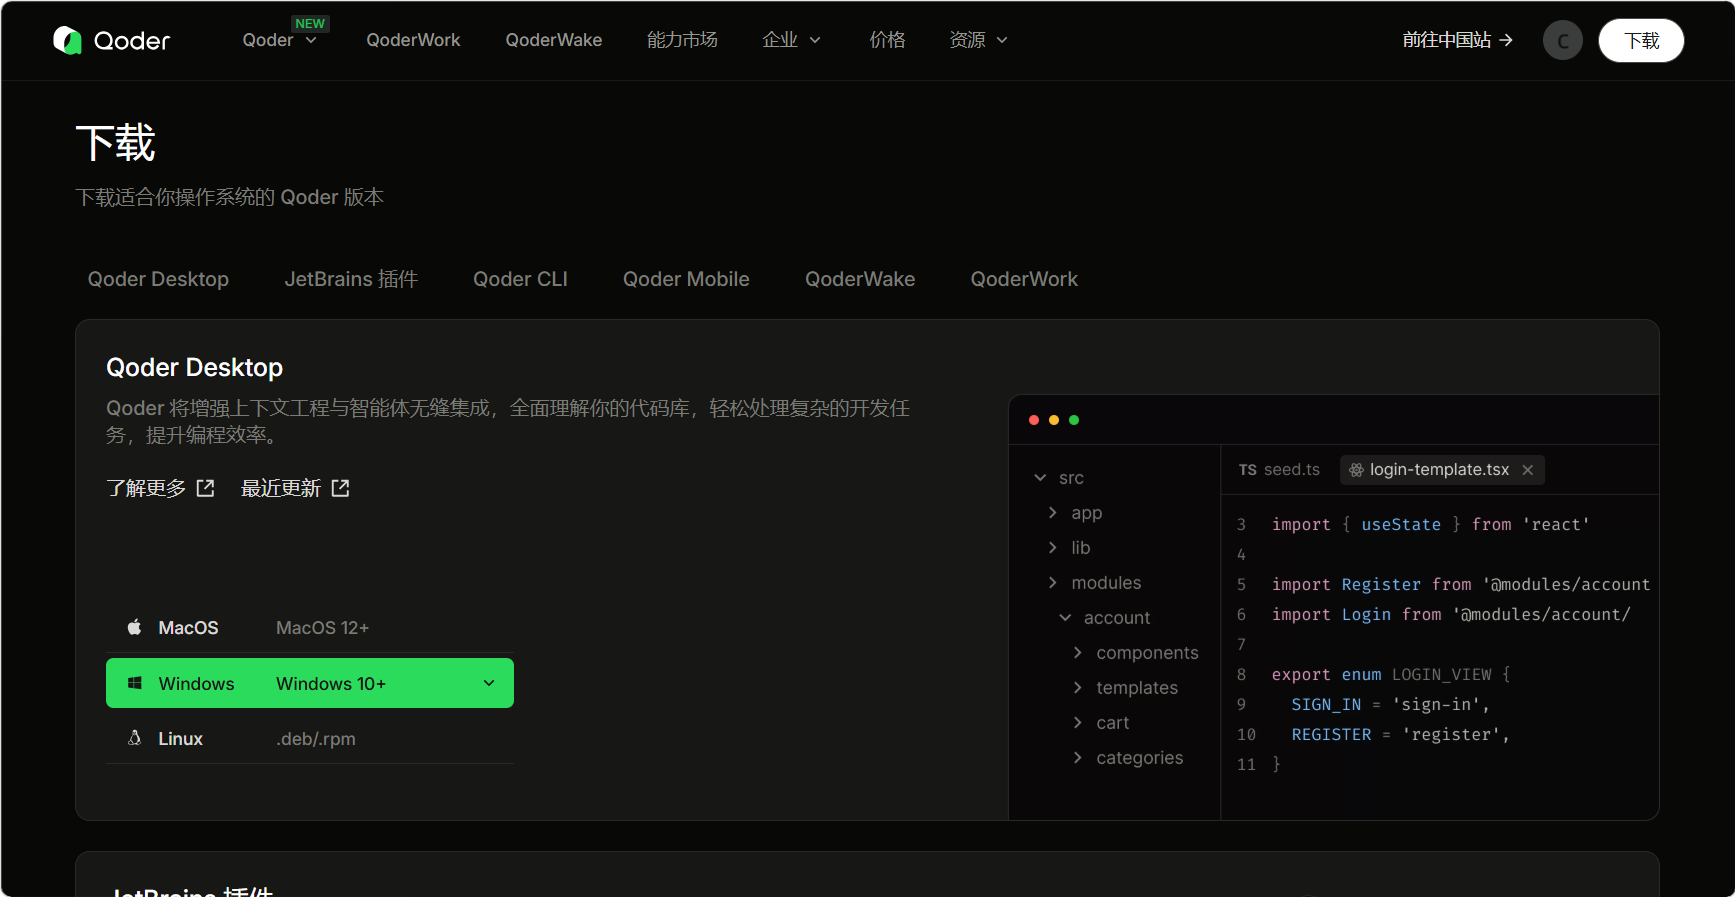Click 'REGISTER' enum member on line 10
This screenshot has width=1735, height=897.
1331,734
